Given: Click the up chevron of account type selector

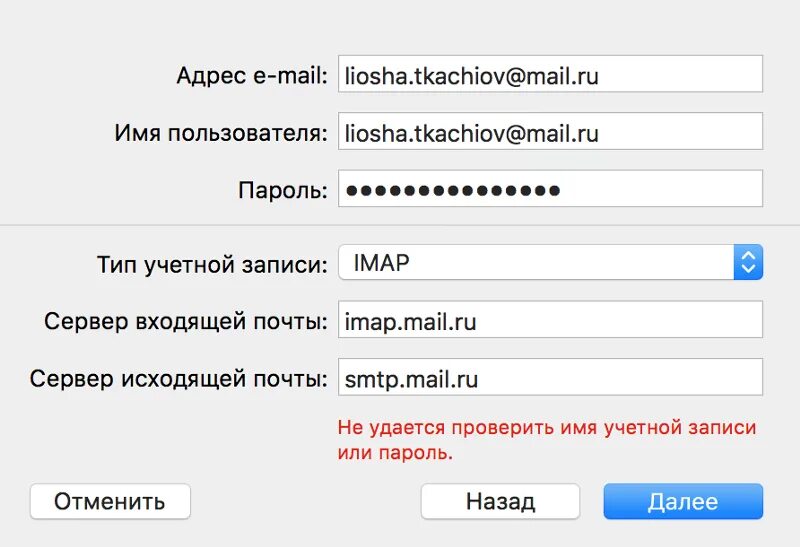Looking at the screenshot, I should coord(748,256).
